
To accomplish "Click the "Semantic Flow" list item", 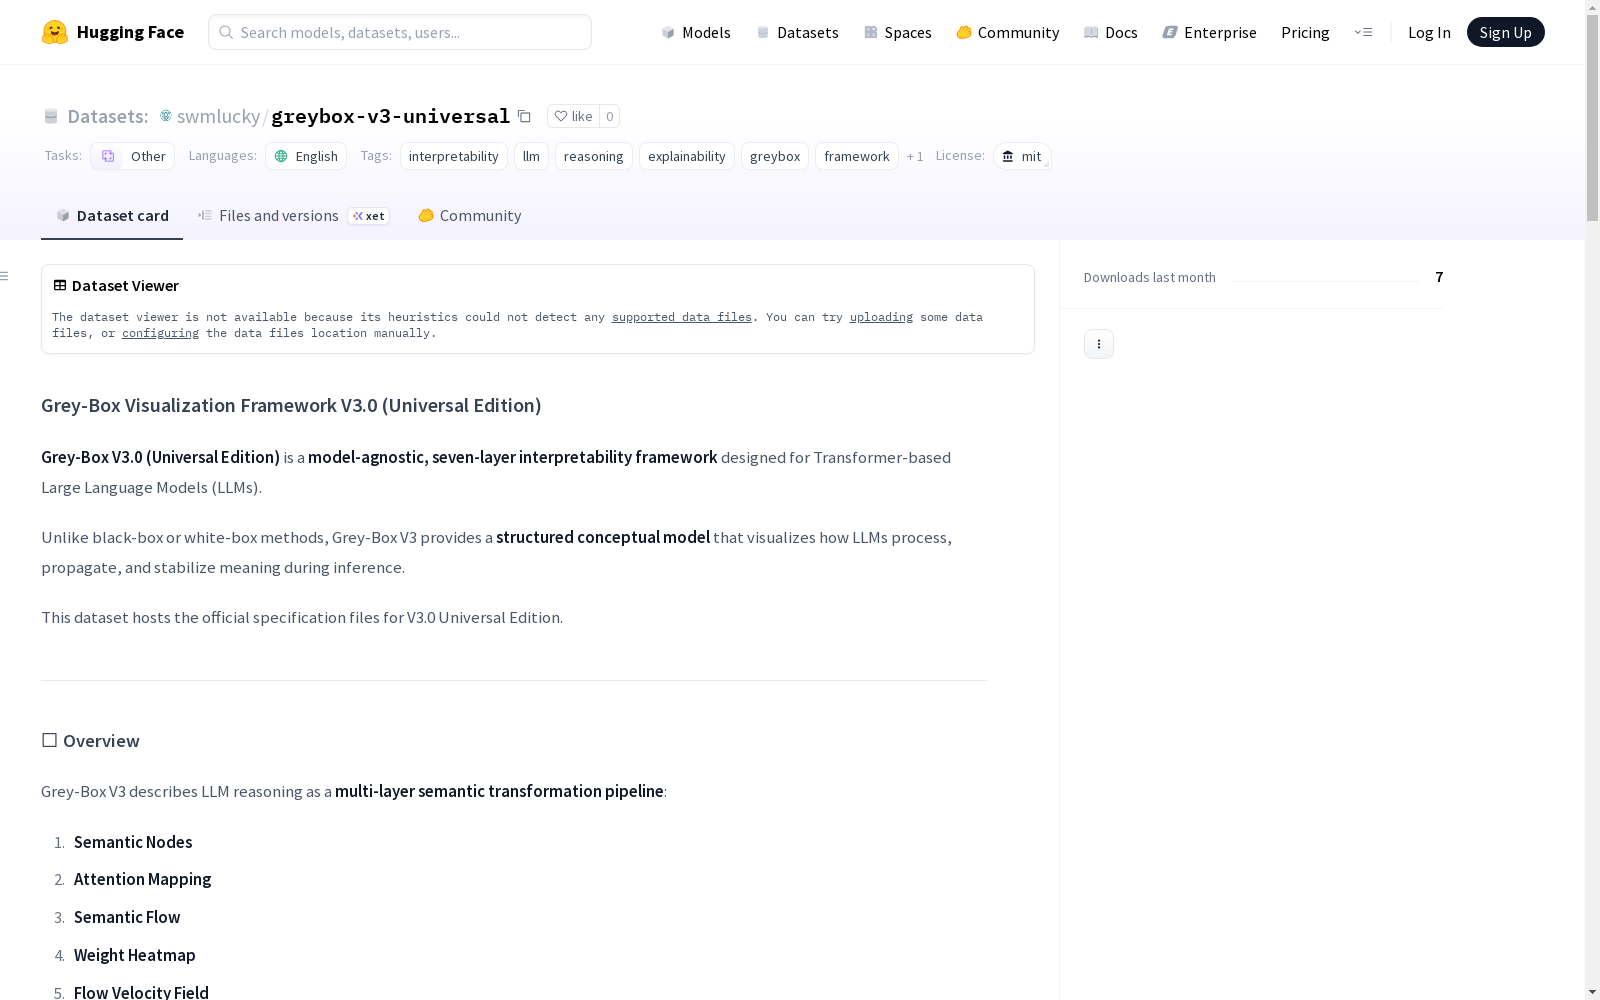I will point(127,917).
